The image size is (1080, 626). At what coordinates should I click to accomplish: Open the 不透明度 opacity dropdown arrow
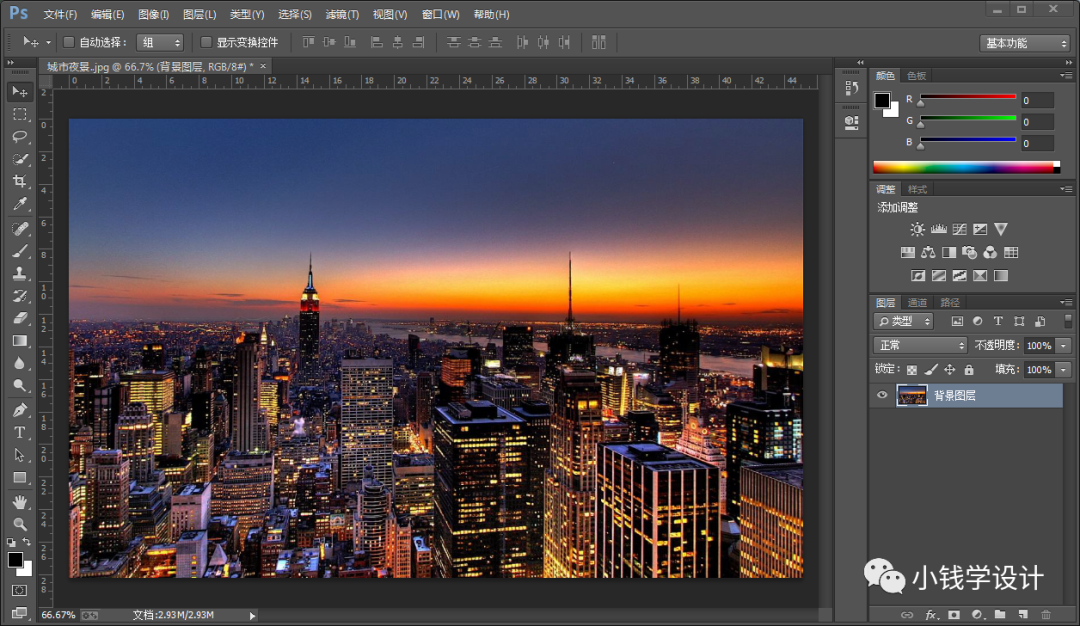click(1064, 346)
